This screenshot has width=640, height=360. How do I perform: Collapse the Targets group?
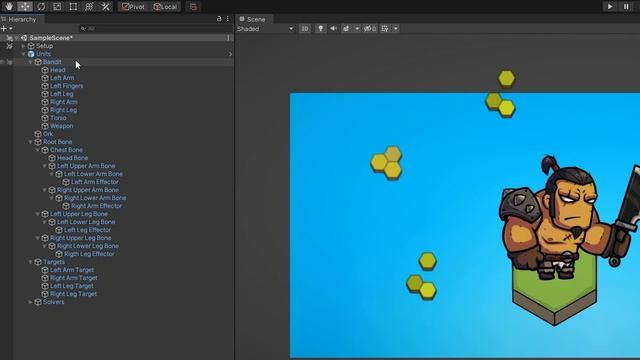click(31, 262)
